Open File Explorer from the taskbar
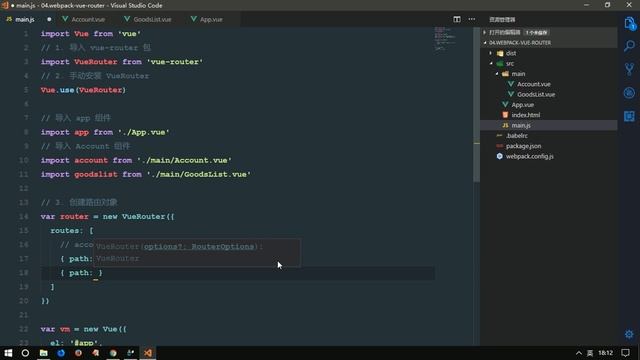The height and width of the screenshot is (360, 640). coord(43,353)
